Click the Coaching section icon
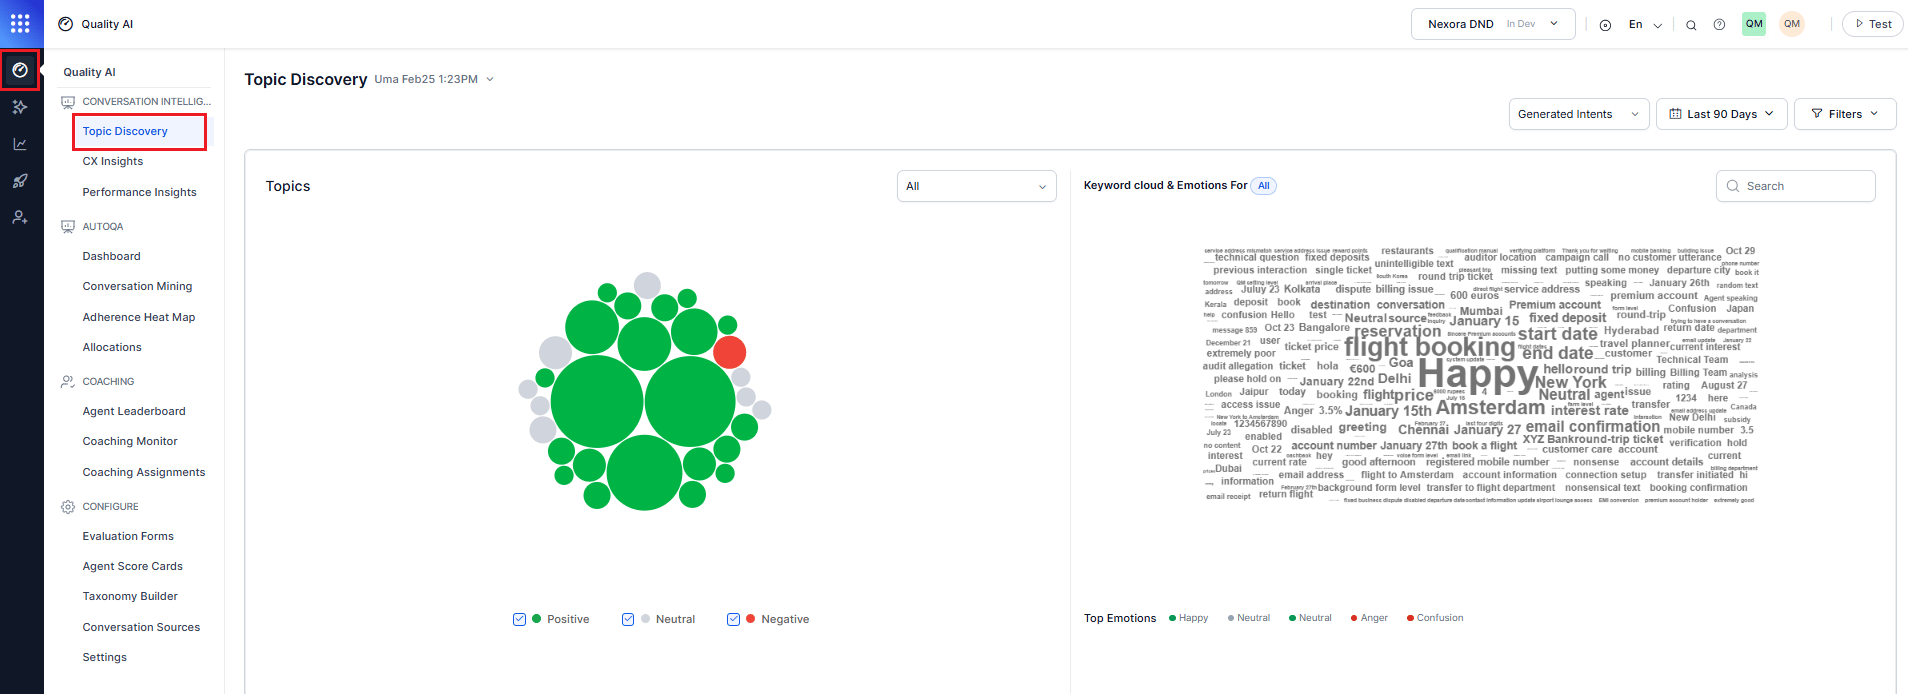The image size is (1908, 694). (x=68, y=382)
